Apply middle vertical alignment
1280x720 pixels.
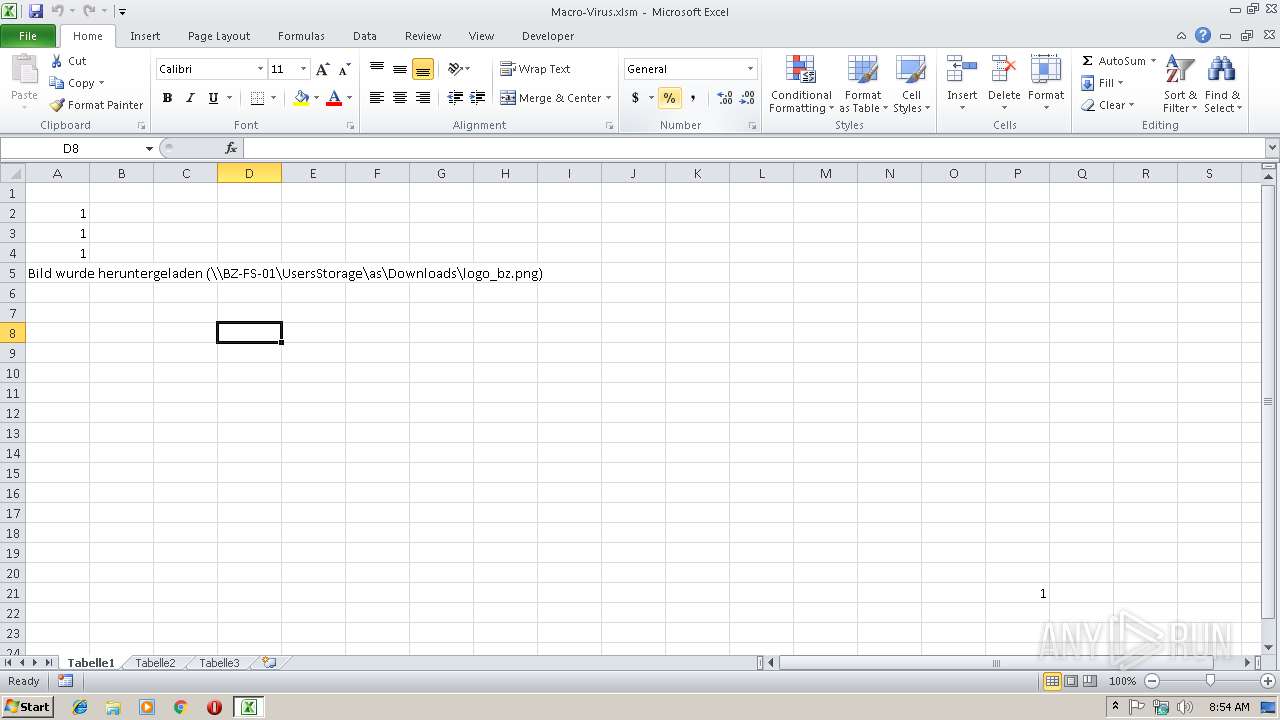pos(400,69)
